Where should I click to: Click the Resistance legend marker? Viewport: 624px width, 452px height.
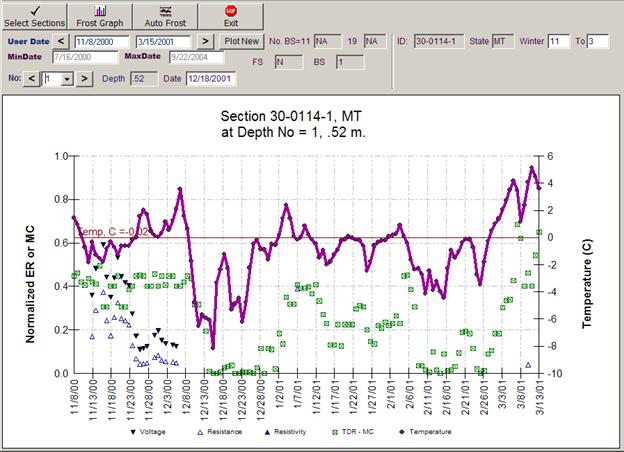201,432
